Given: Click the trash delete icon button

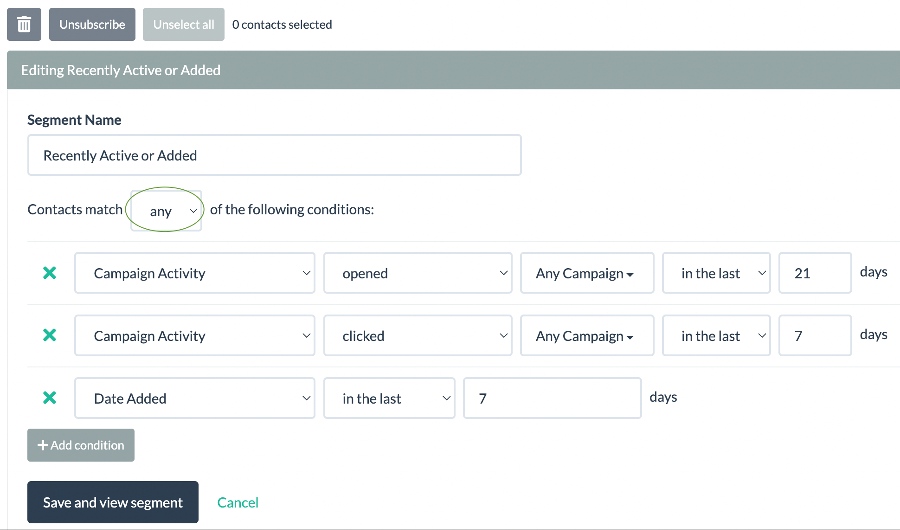Looking at the screenshot, I should [24, 25].
